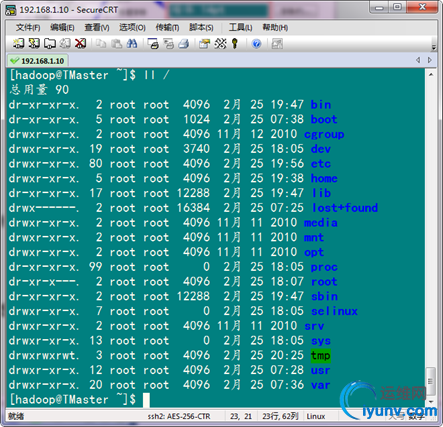Open the 查看(V) menu
Image resolution: width=443 pixels, height=427 pixels.
tap(97, 27)
